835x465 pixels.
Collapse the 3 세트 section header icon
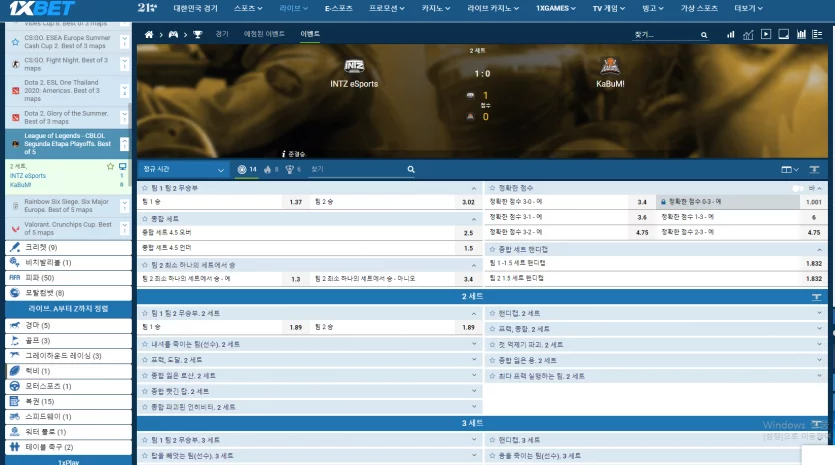pyautogui.click(x=816, y=423)
